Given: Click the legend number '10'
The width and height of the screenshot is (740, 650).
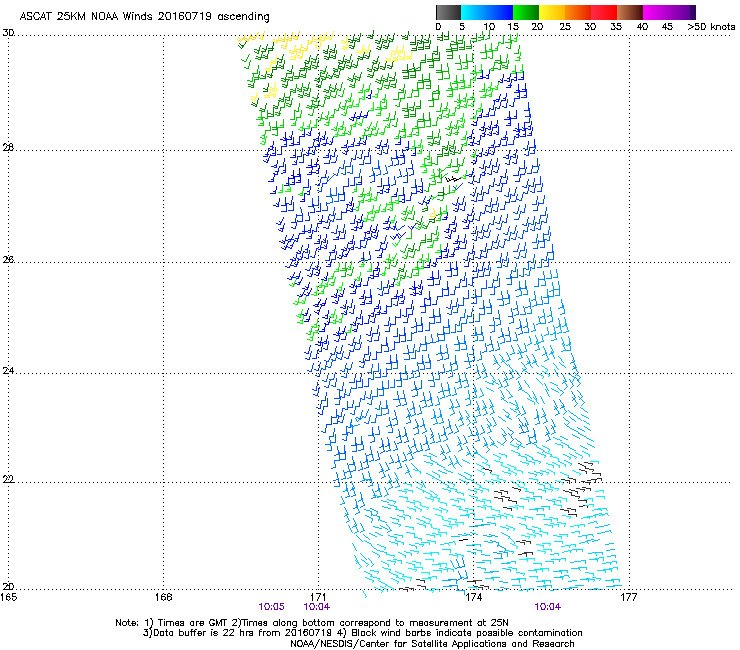Looking at the screenshot, I should 489,27.
